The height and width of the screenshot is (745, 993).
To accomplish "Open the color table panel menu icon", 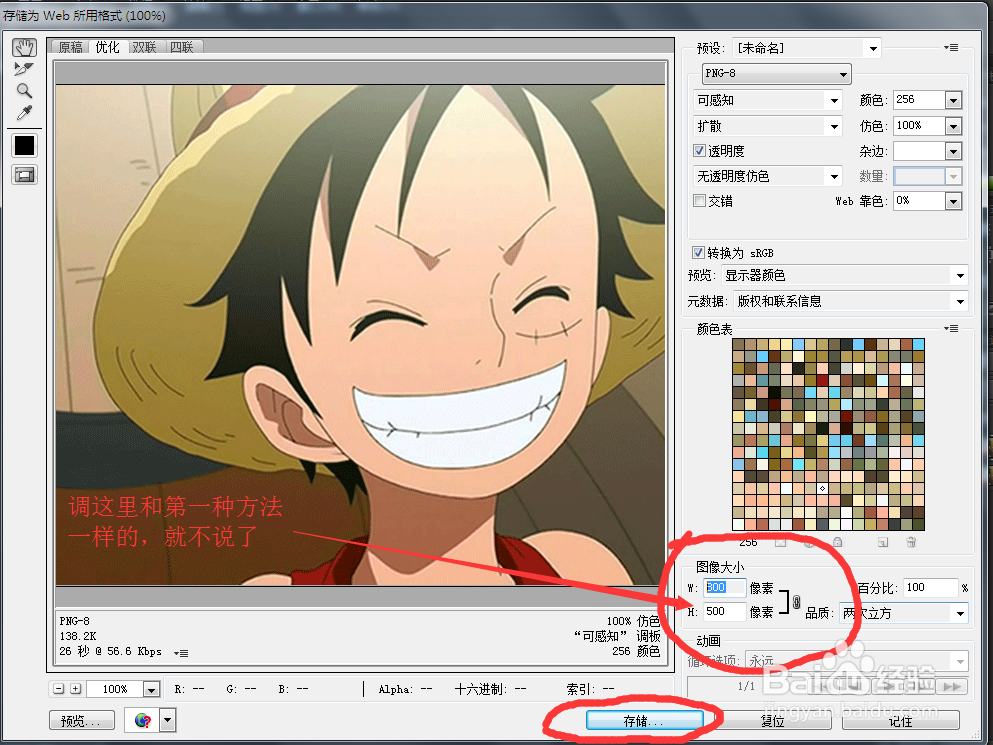I will (951, 328).
